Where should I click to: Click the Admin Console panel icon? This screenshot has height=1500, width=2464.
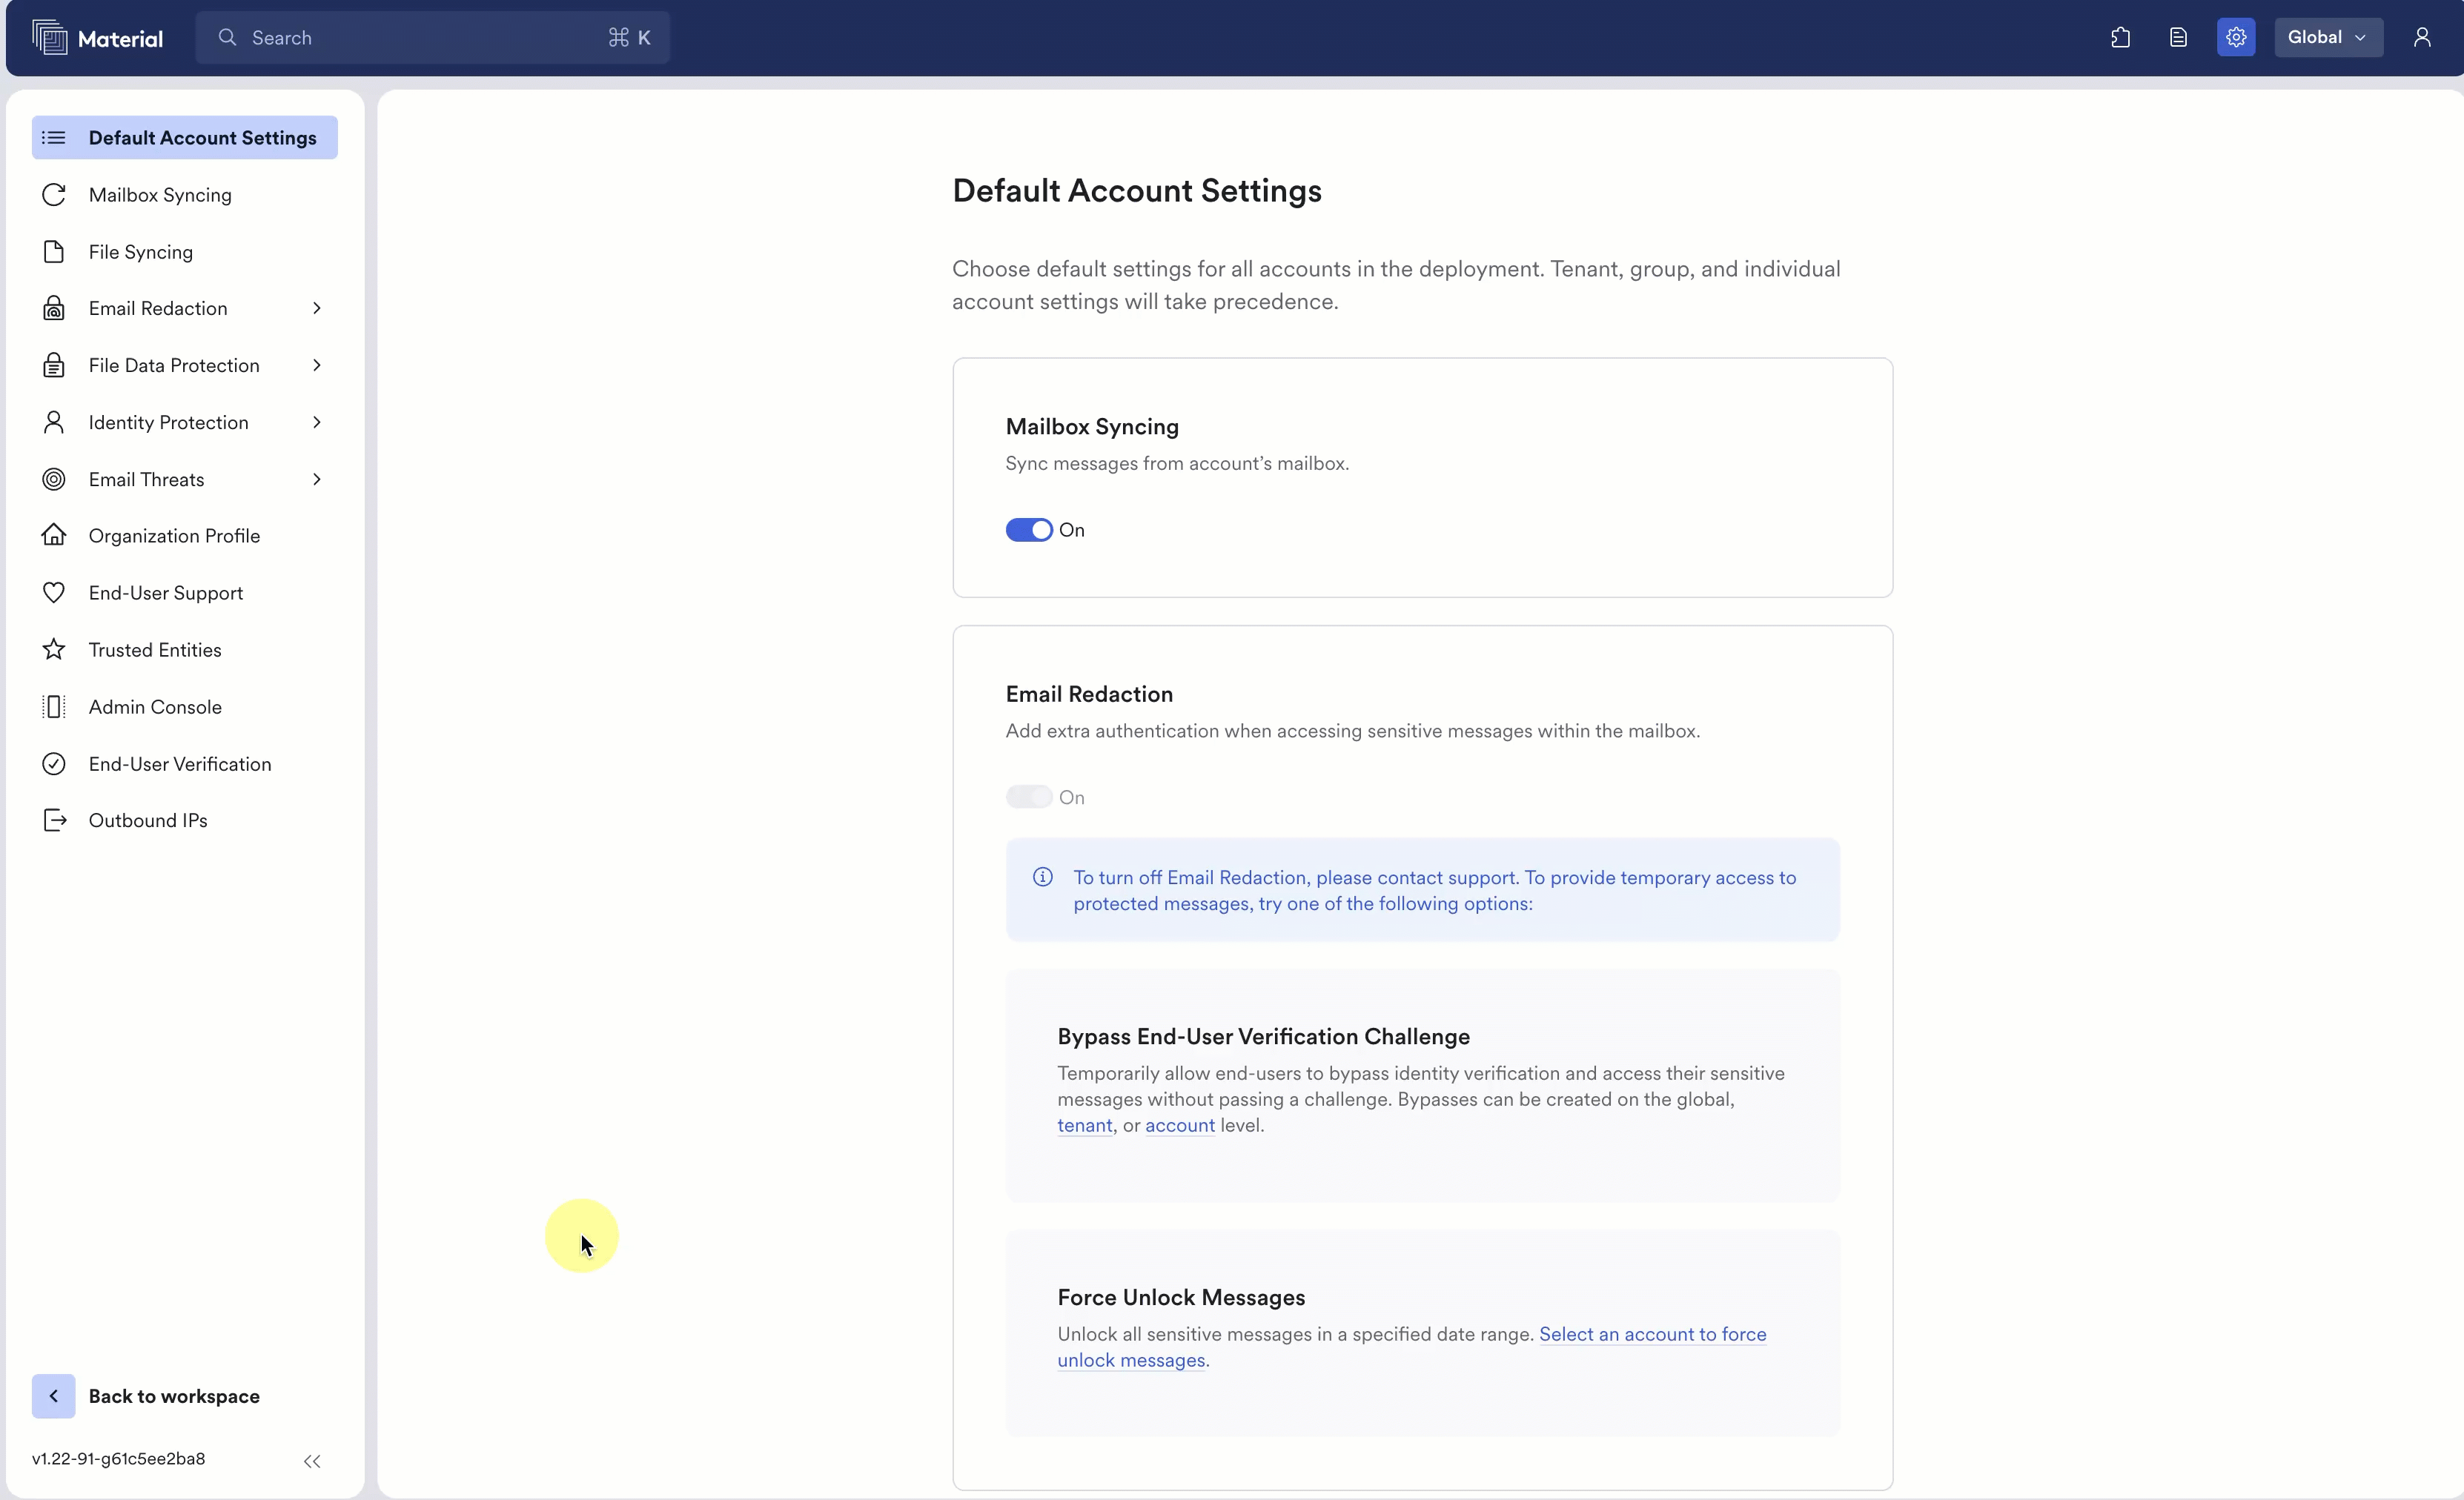click(54, 707)
